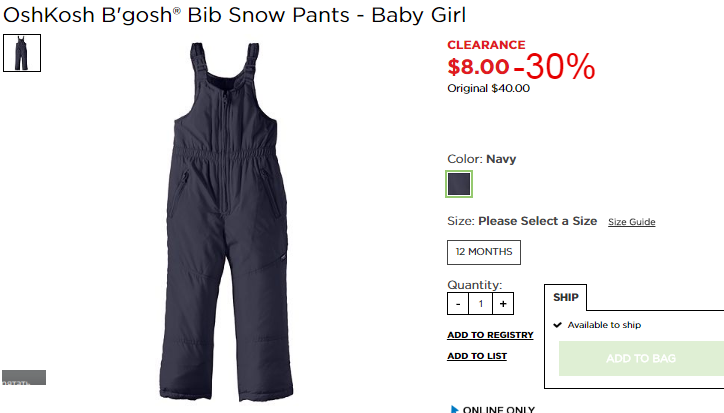
Task: Click the gray overlay button at bottom left
Action: coord(24,377)
